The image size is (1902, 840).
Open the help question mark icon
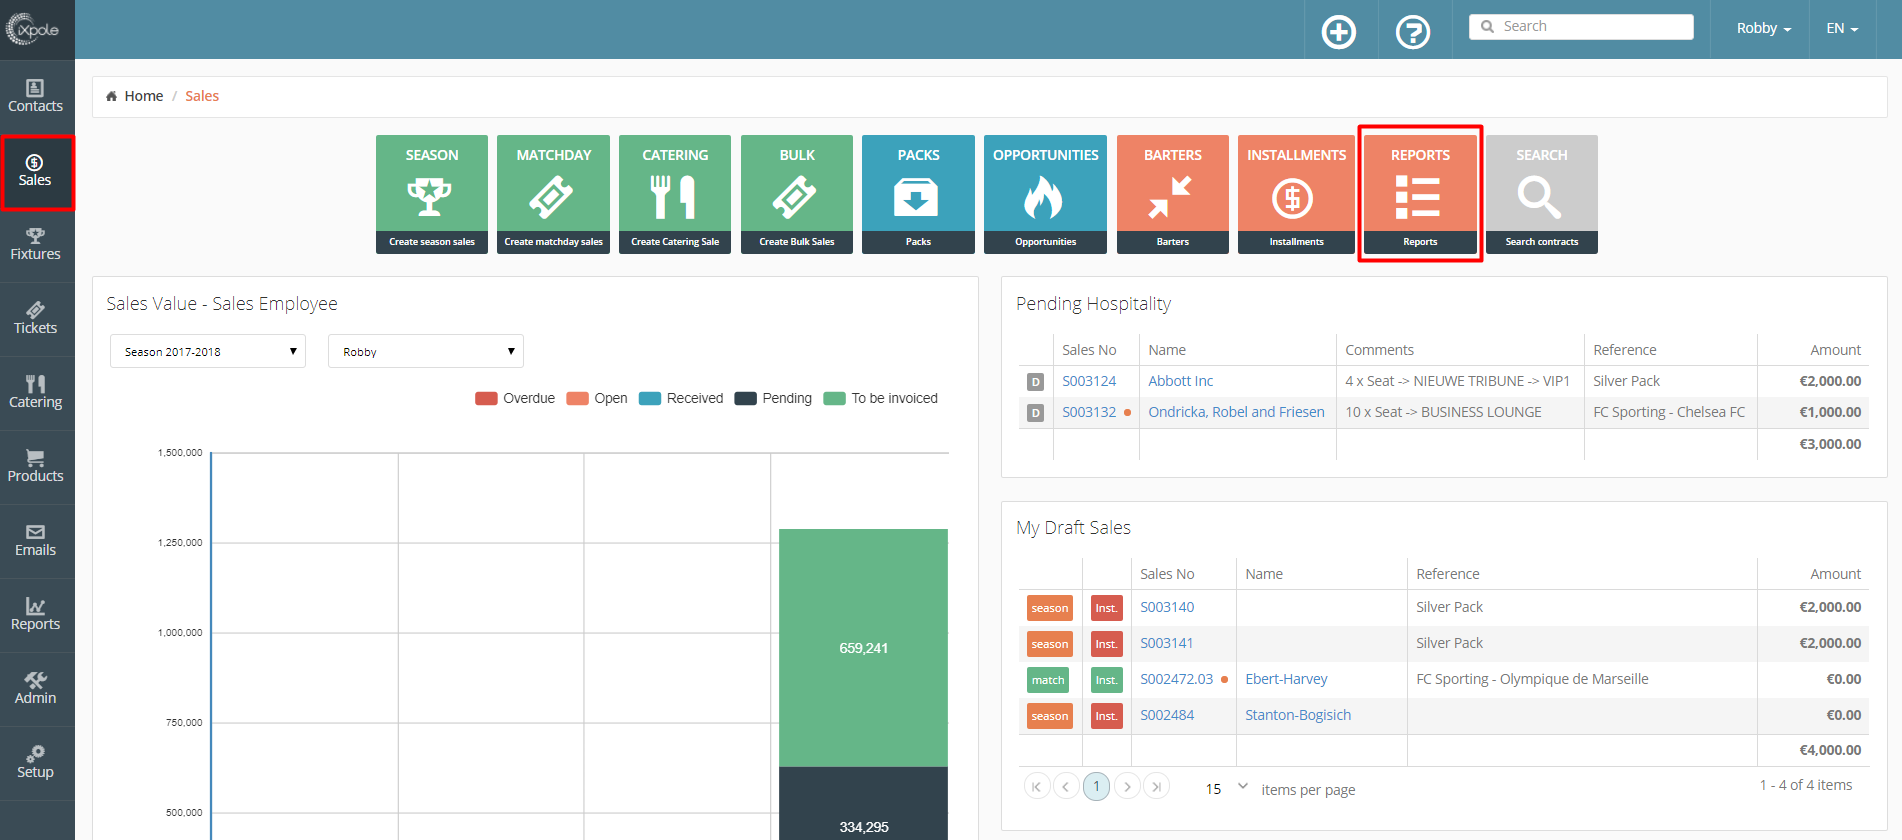[x=1413, y=32]
